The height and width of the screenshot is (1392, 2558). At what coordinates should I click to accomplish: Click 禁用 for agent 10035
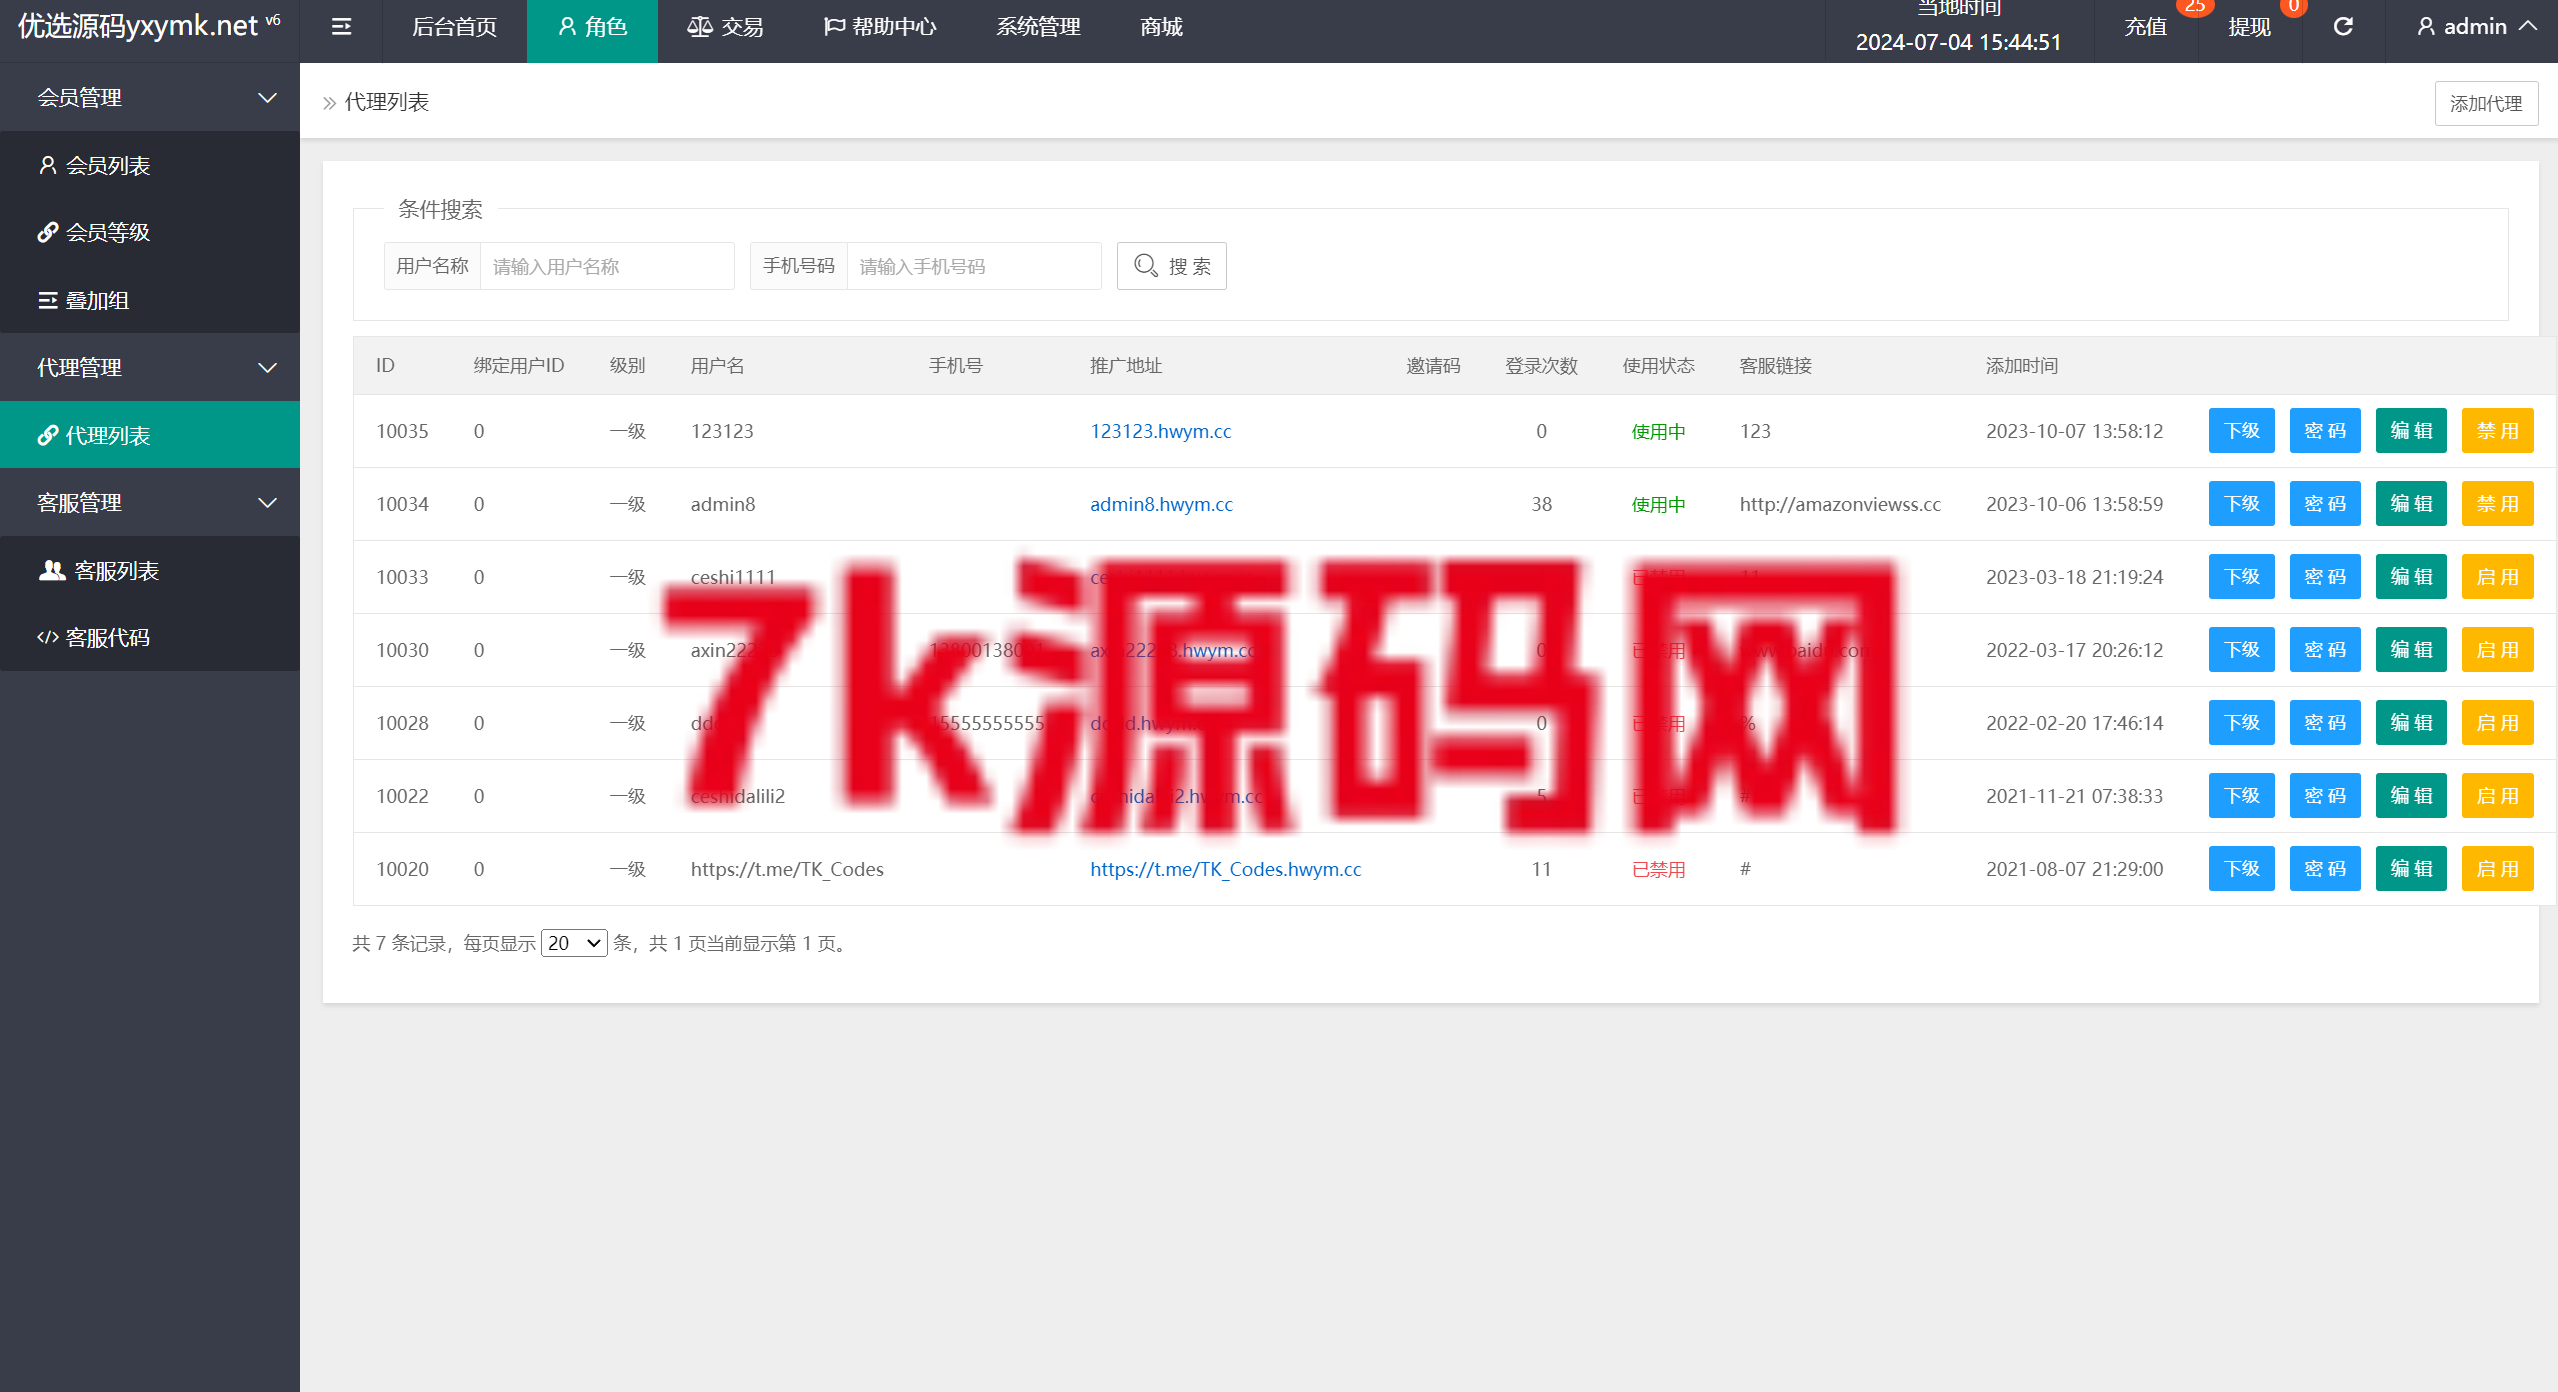(x=2497, y=431)
